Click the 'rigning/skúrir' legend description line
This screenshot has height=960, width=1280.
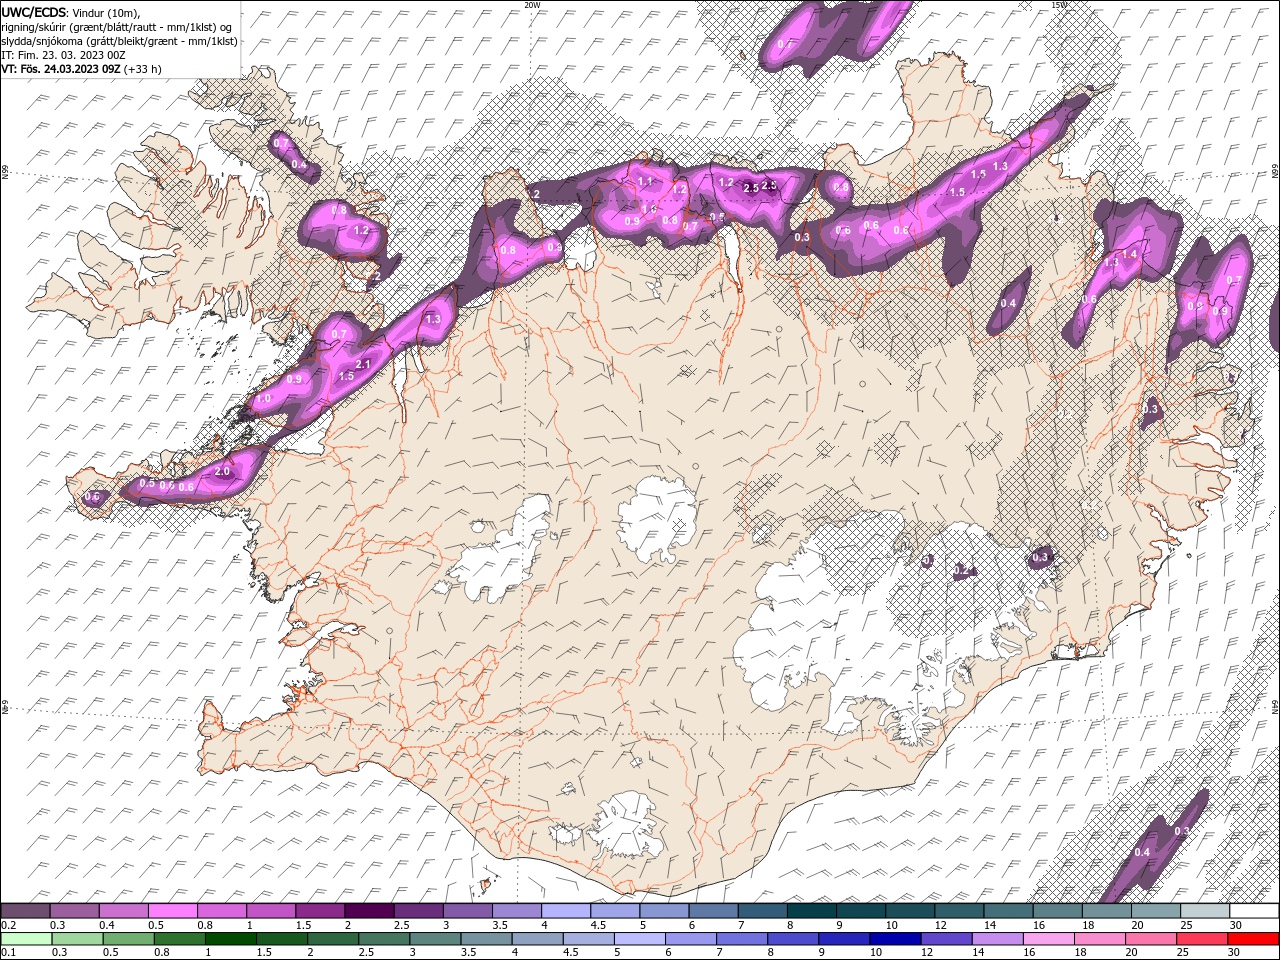[117, 26]
